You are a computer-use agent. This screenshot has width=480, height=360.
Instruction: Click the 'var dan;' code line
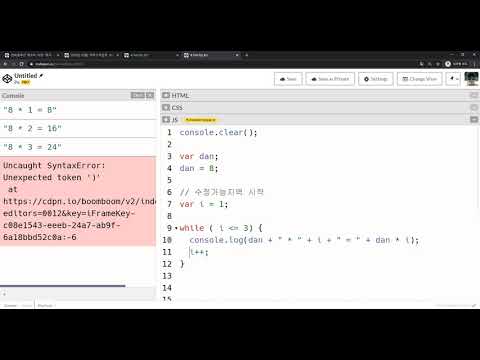(199, 156)
